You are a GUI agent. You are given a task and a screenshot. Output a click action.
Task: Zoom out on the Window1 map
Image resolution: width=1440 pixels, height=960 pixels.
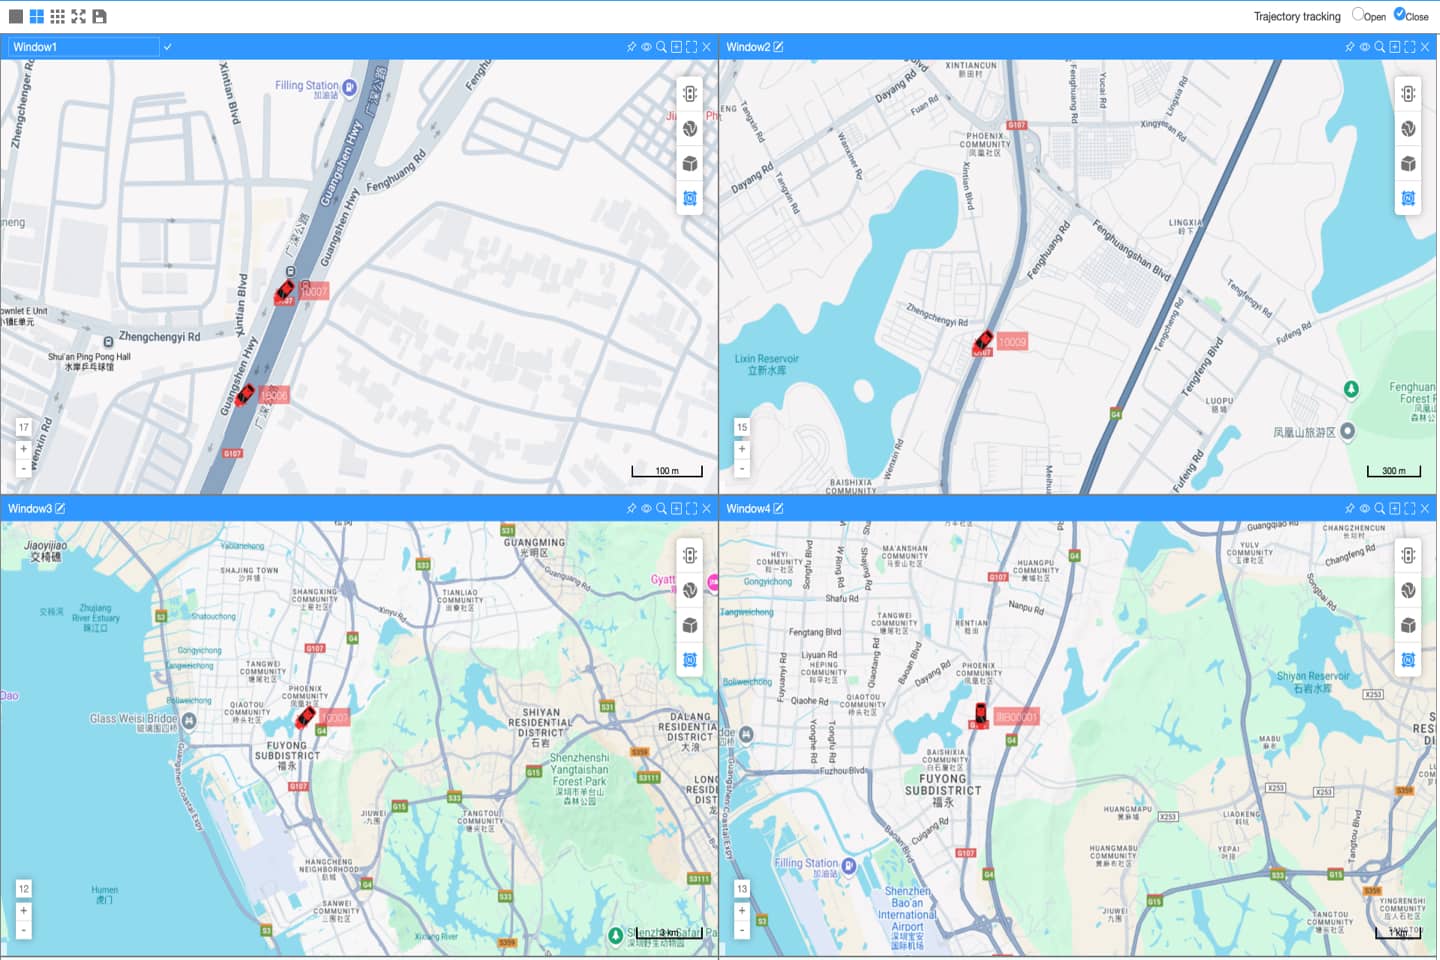(24, 468)
